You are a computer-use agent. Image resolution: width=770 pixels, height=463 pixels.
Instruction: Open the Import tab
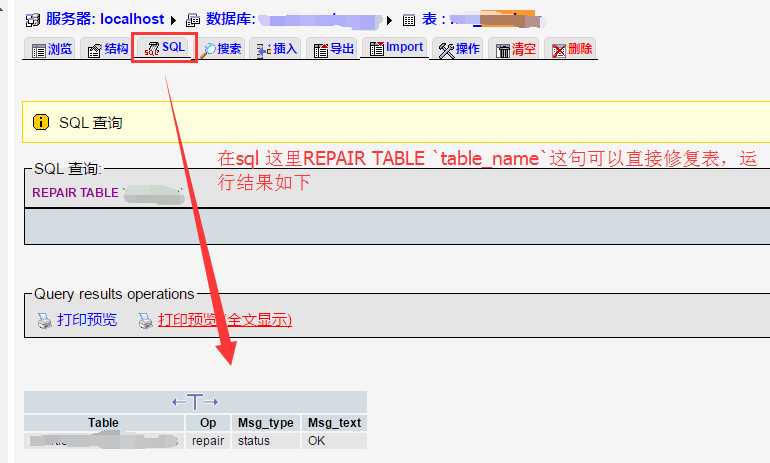tap(395, 47)
